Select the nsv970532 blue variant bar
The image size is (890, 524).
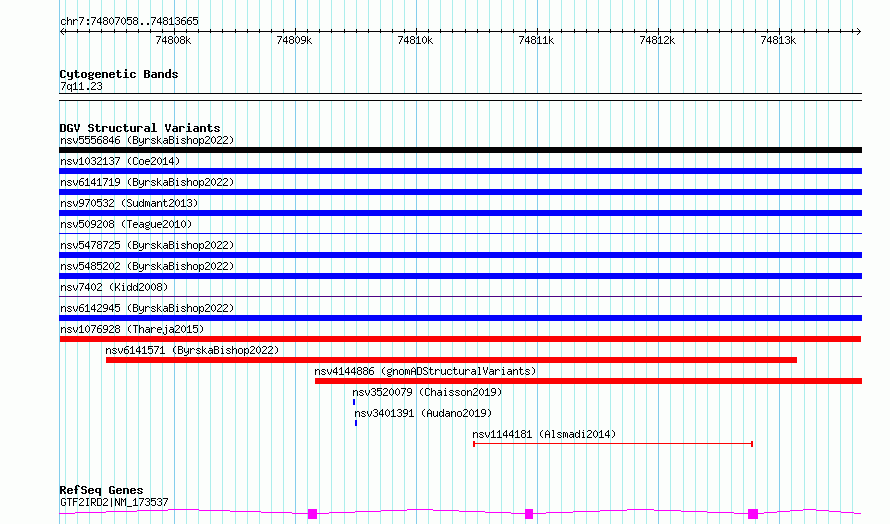pyautogui.click(x=460, y=213)
